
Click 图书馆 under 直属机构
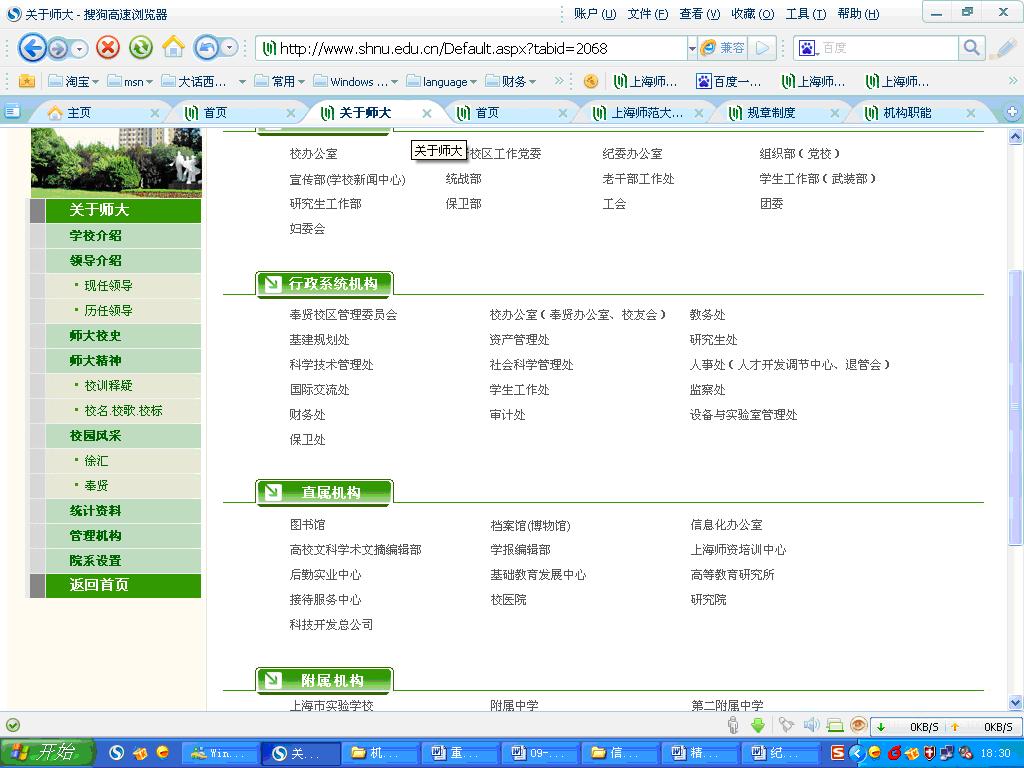(x=307, y=525)
